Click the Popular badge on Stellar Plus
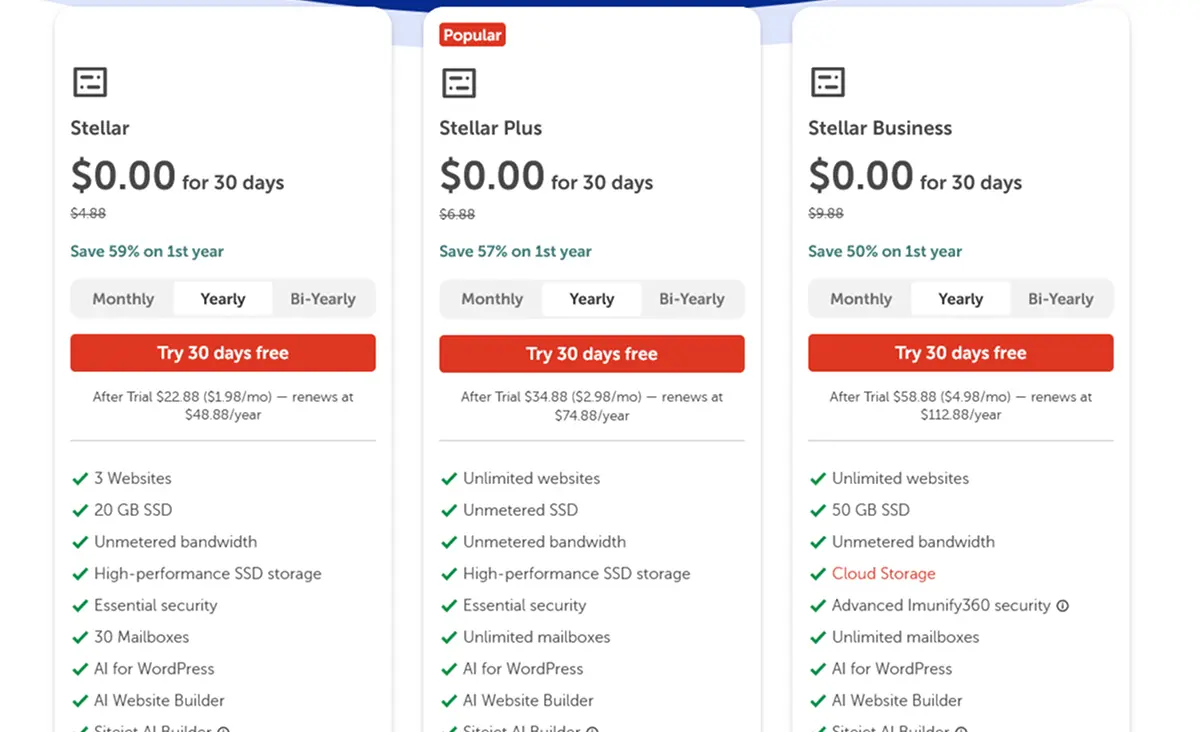 pos(471,34)
